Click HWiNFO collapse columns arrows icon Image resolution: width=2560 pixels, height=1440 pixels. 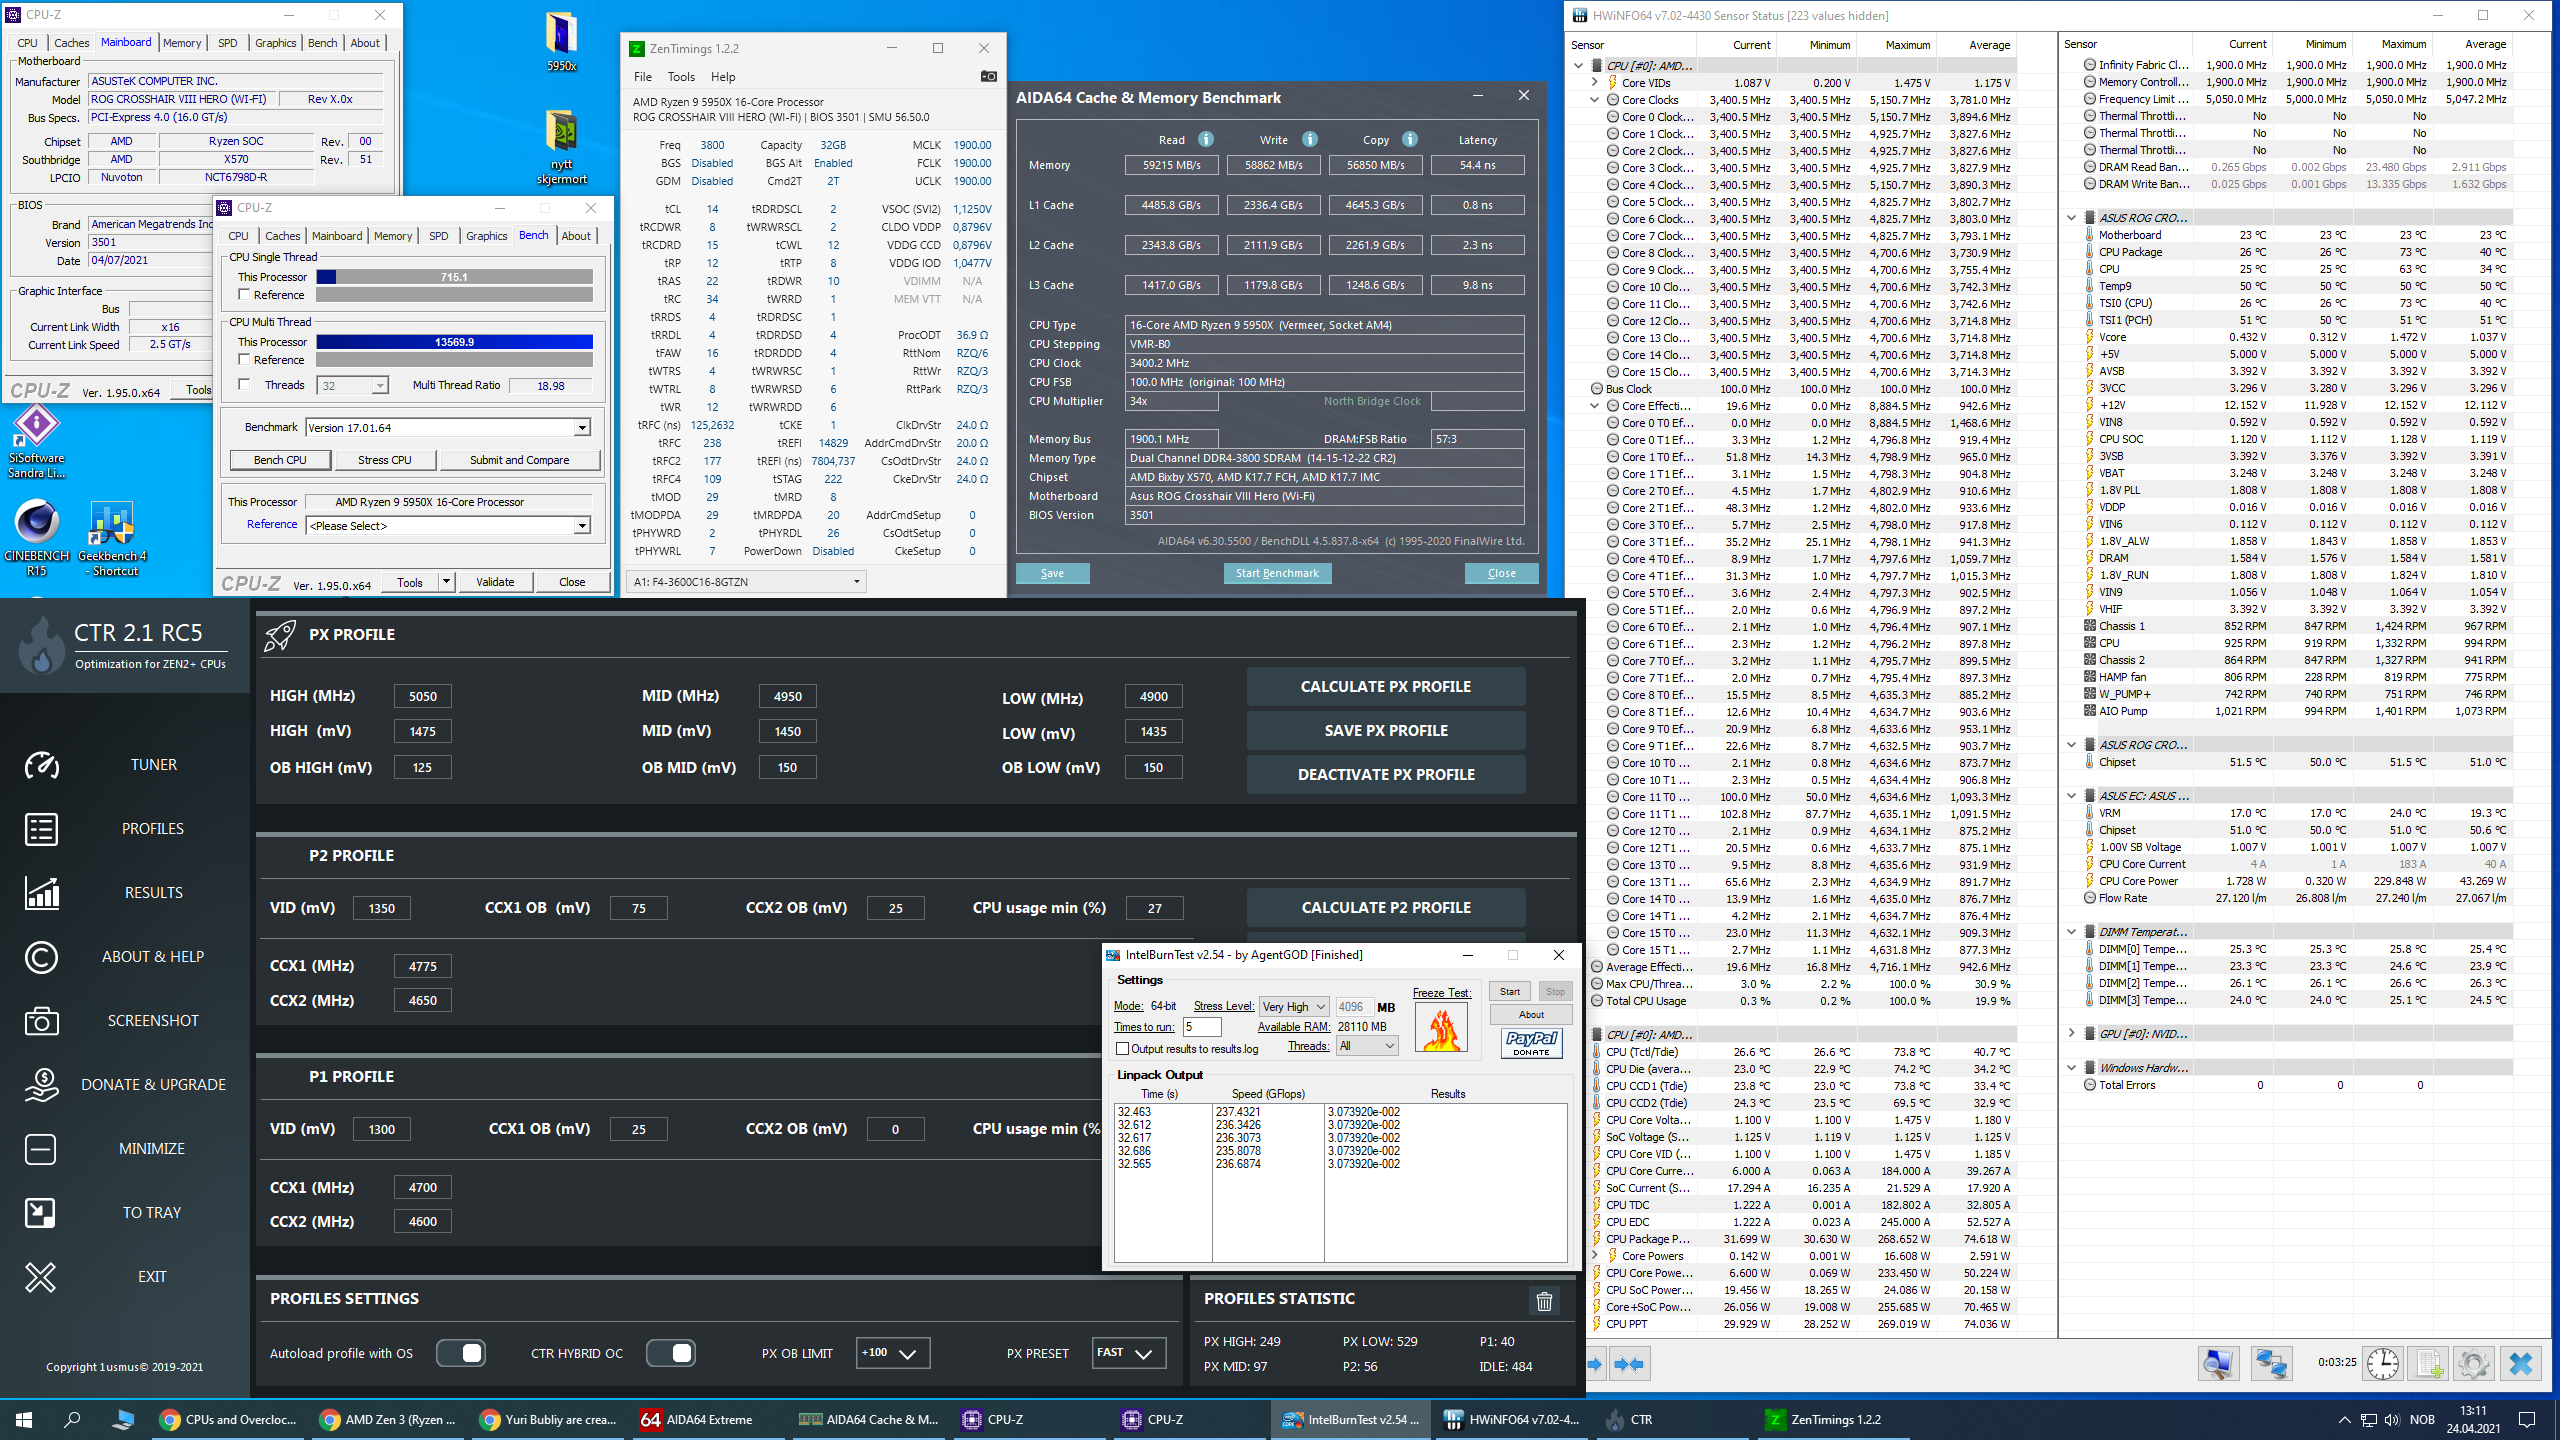pyautogui.click(x=1629, y=1364)
